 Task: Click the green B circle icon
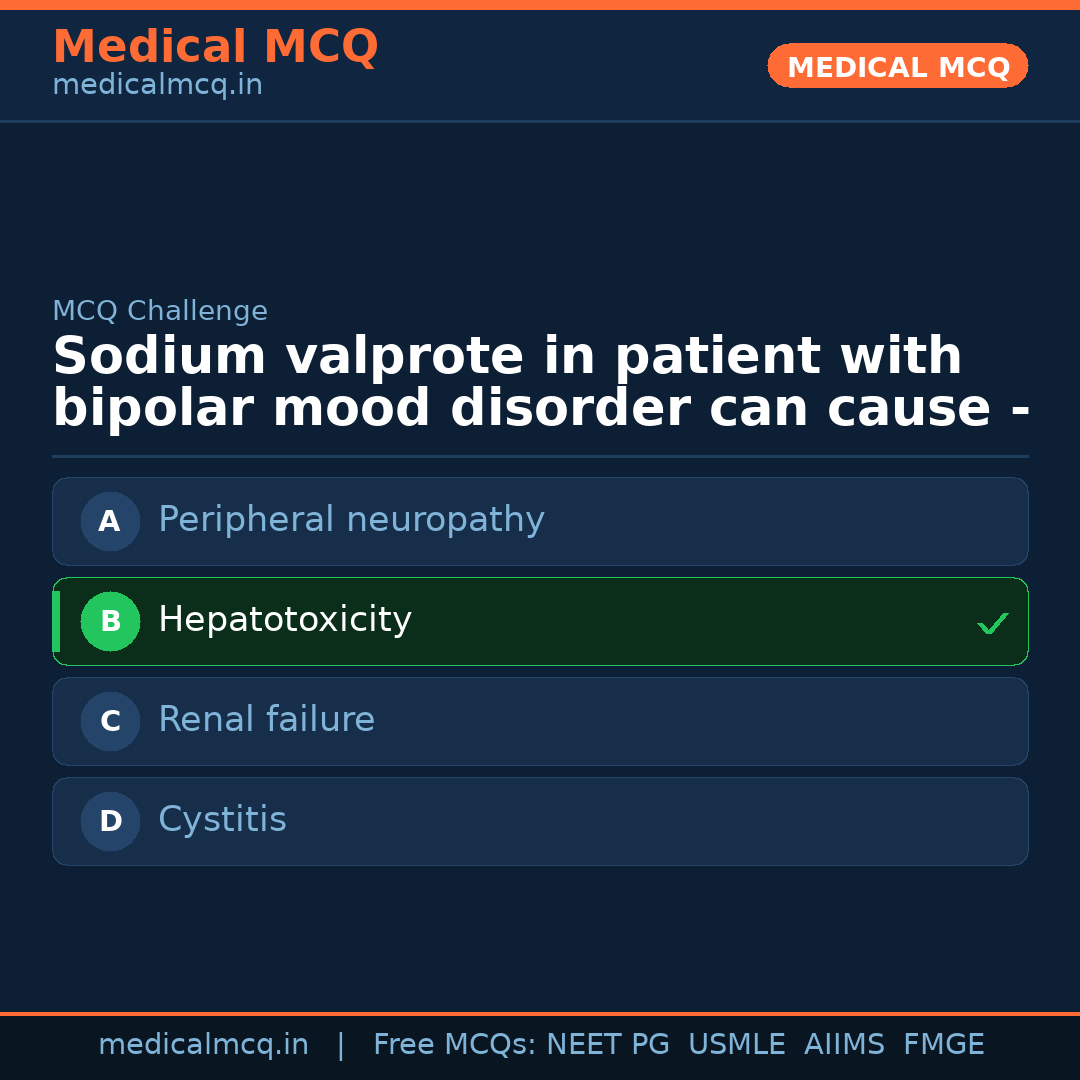coord(110,621)
